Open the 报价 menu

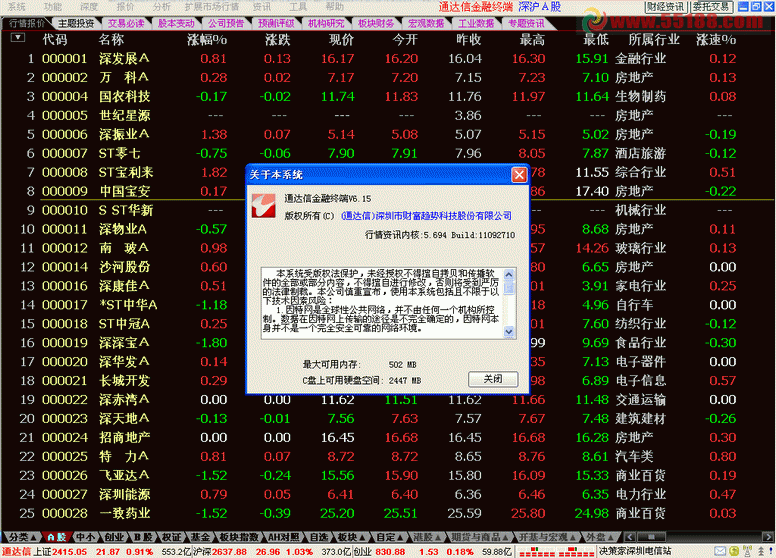click(125, 6)
